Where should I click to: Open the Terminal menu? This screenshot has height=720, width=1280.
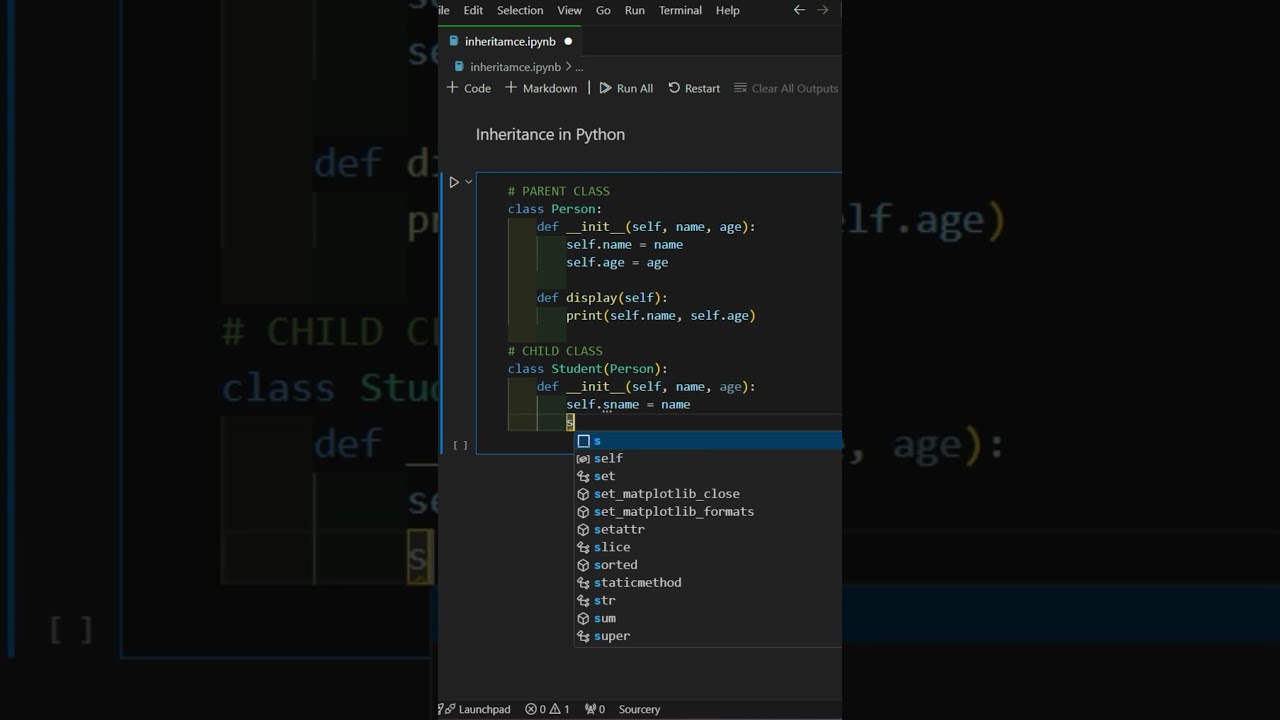[680, 10]
